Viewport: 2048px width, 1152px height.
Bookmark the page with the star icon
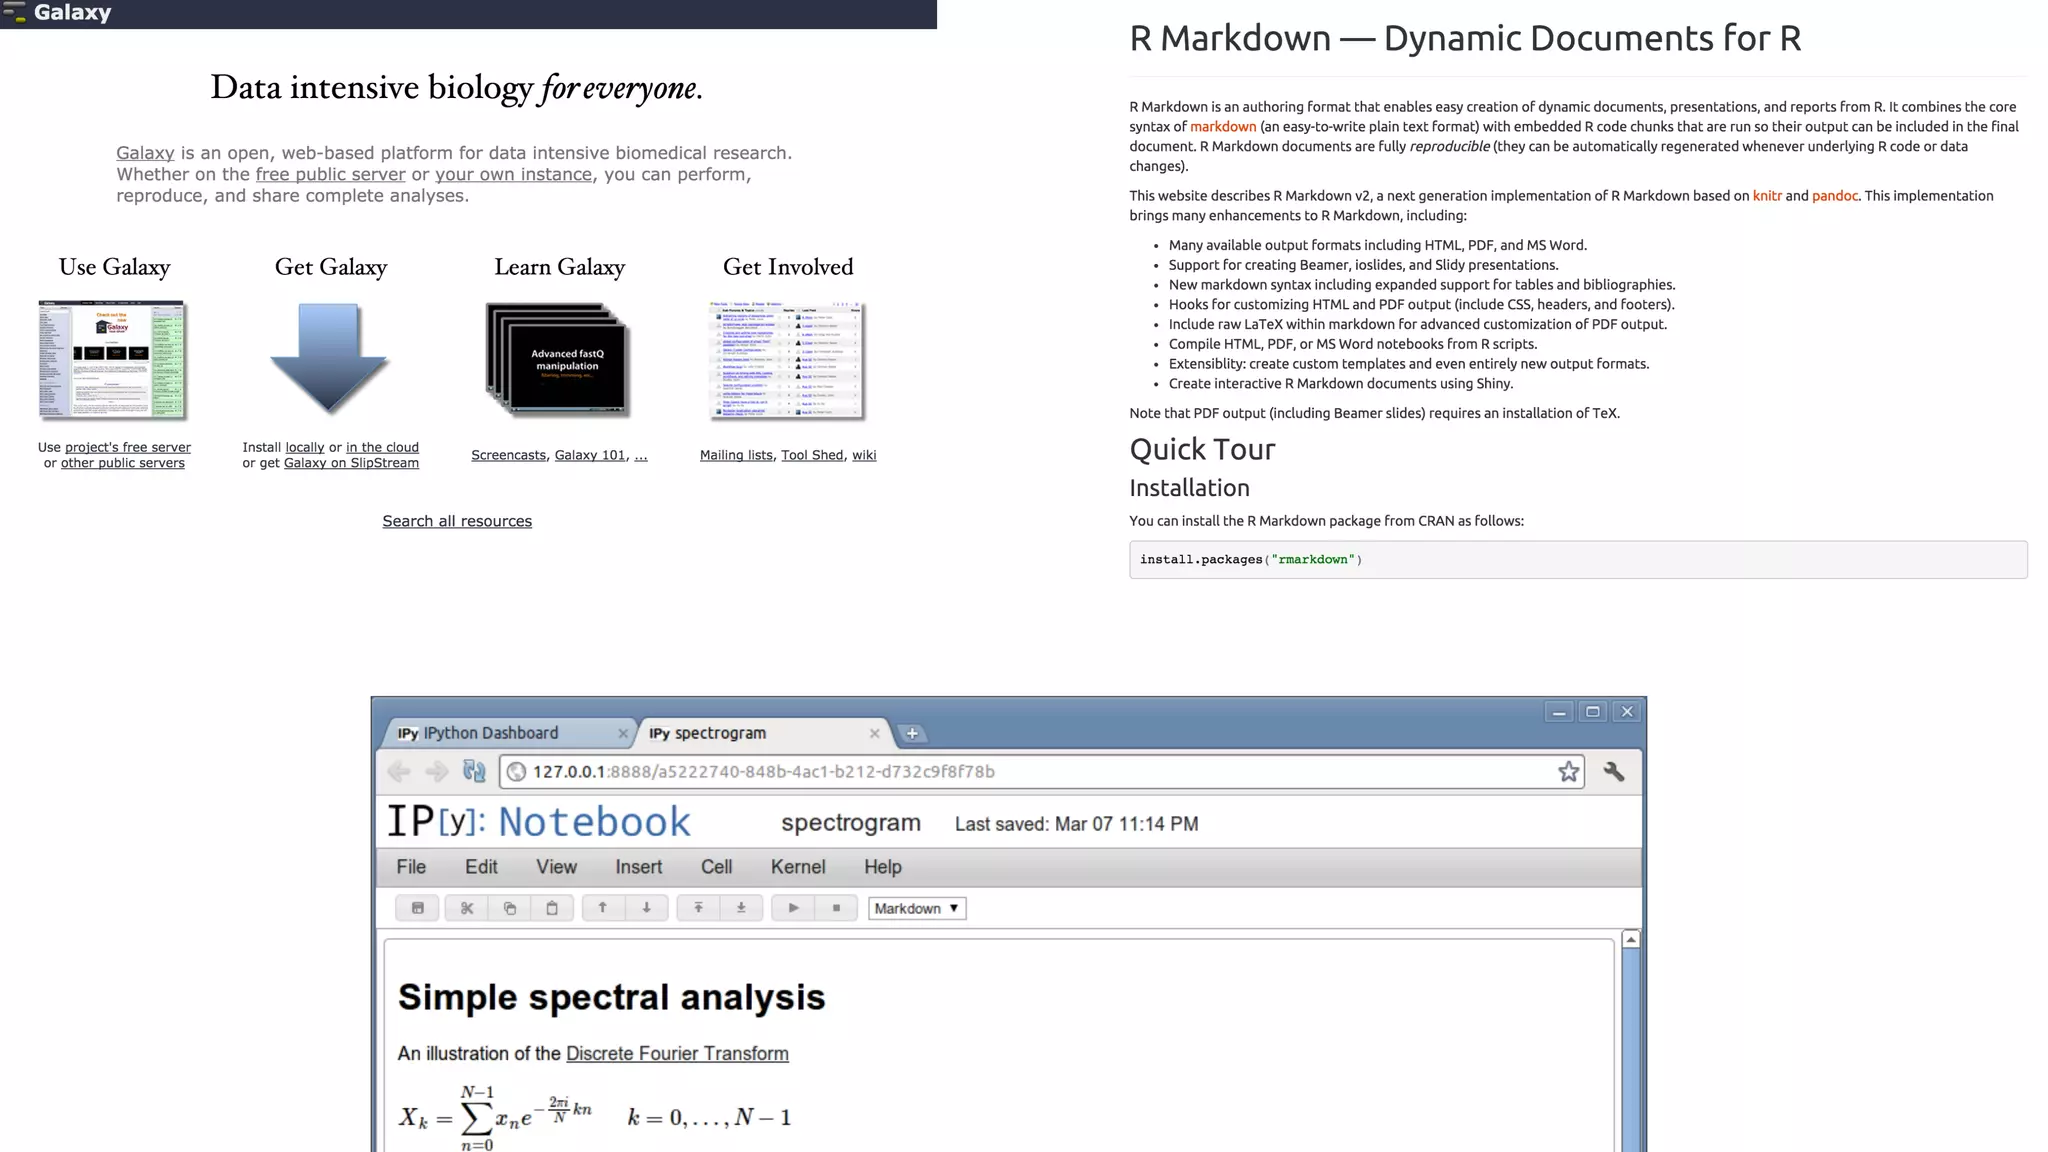coord(1568,771)
